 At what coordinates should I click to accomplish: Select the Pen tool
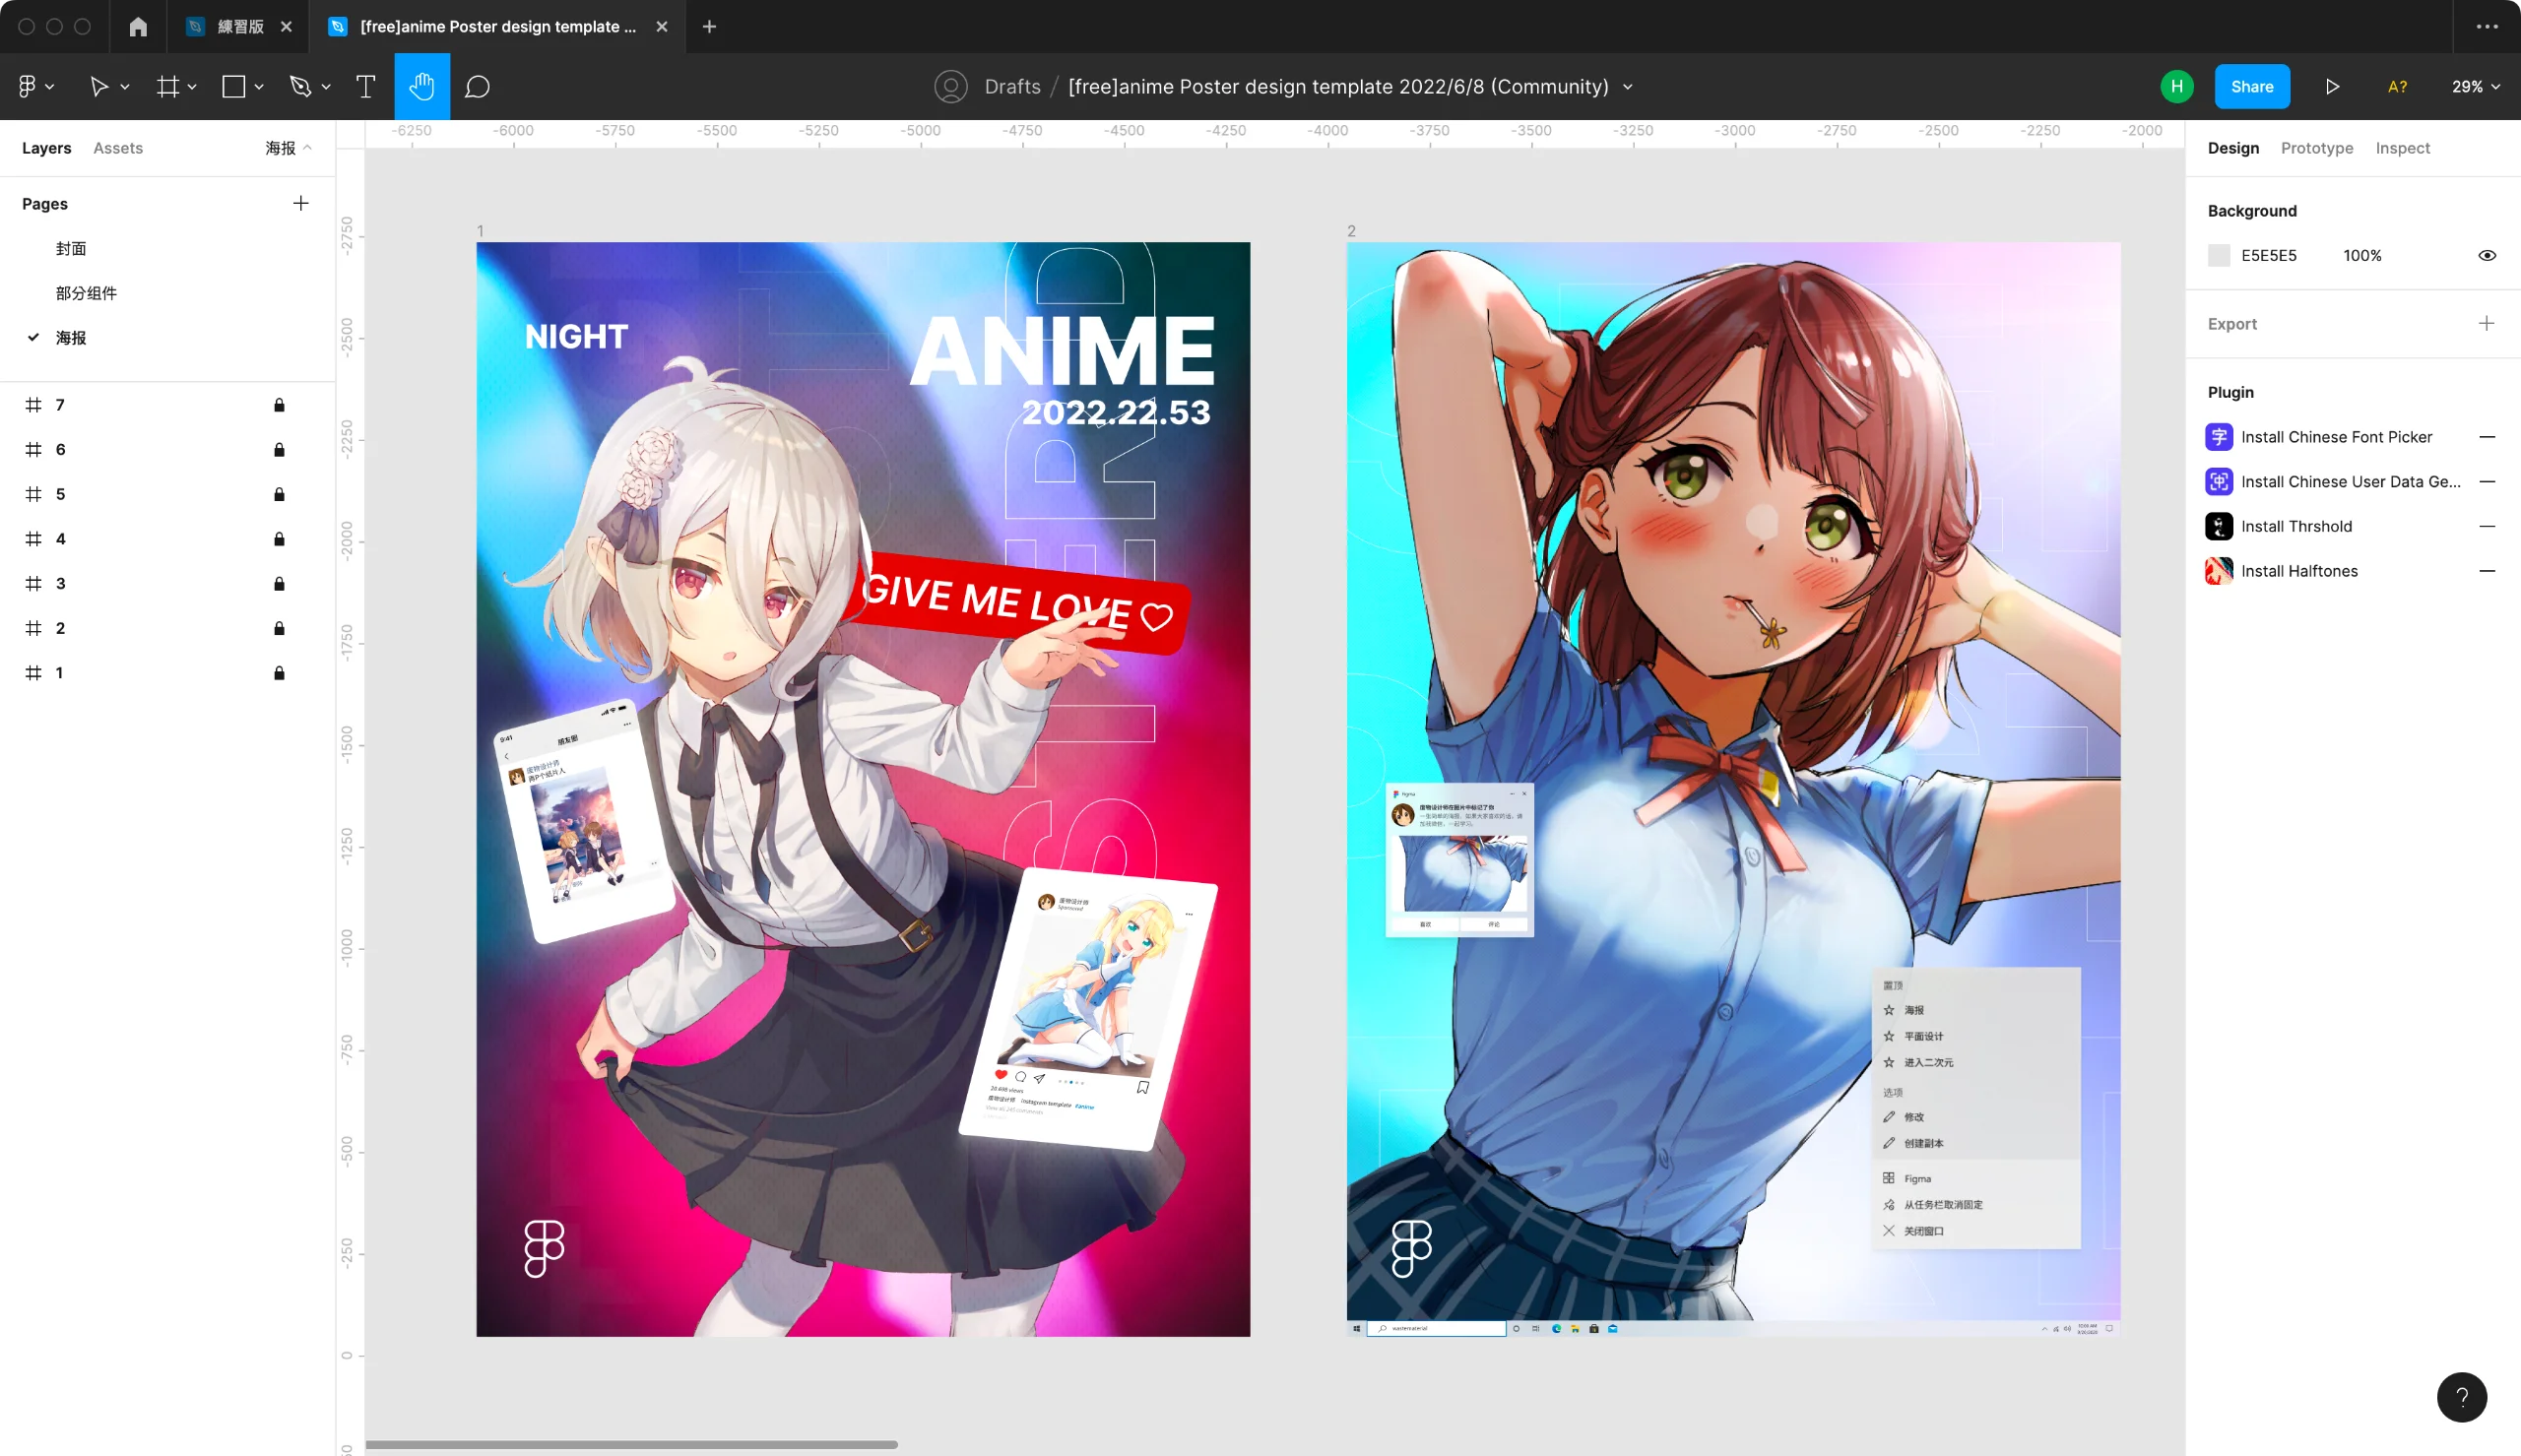point(299,87)
